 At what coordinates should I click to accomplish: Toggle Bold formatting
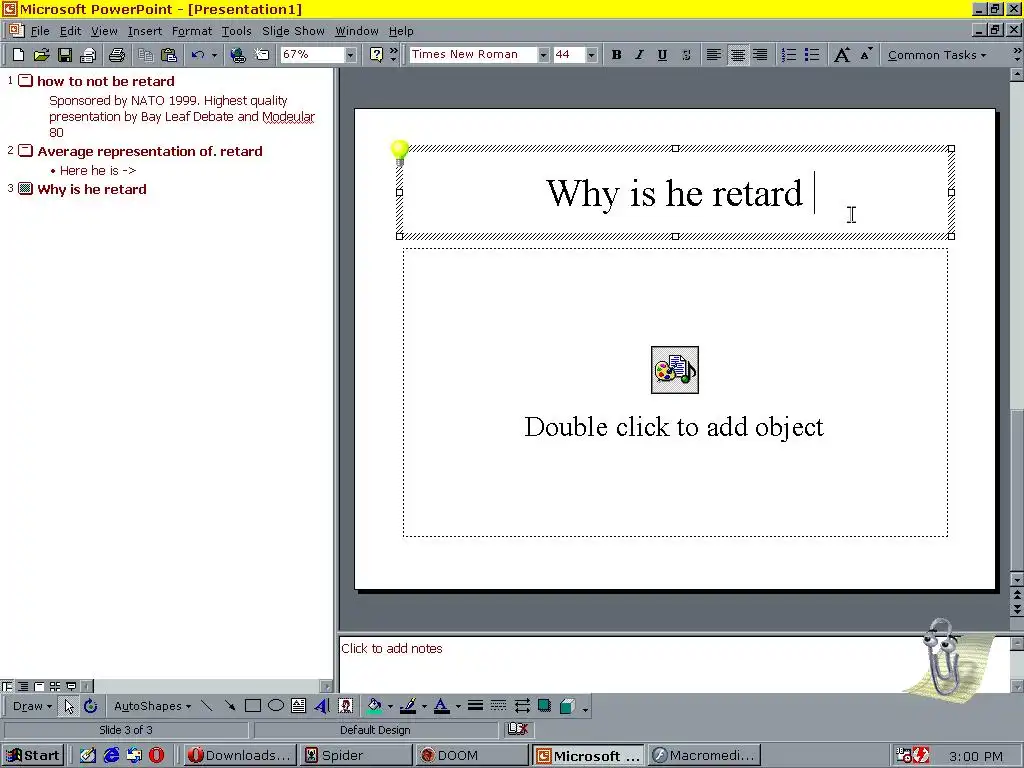[616, 55]
